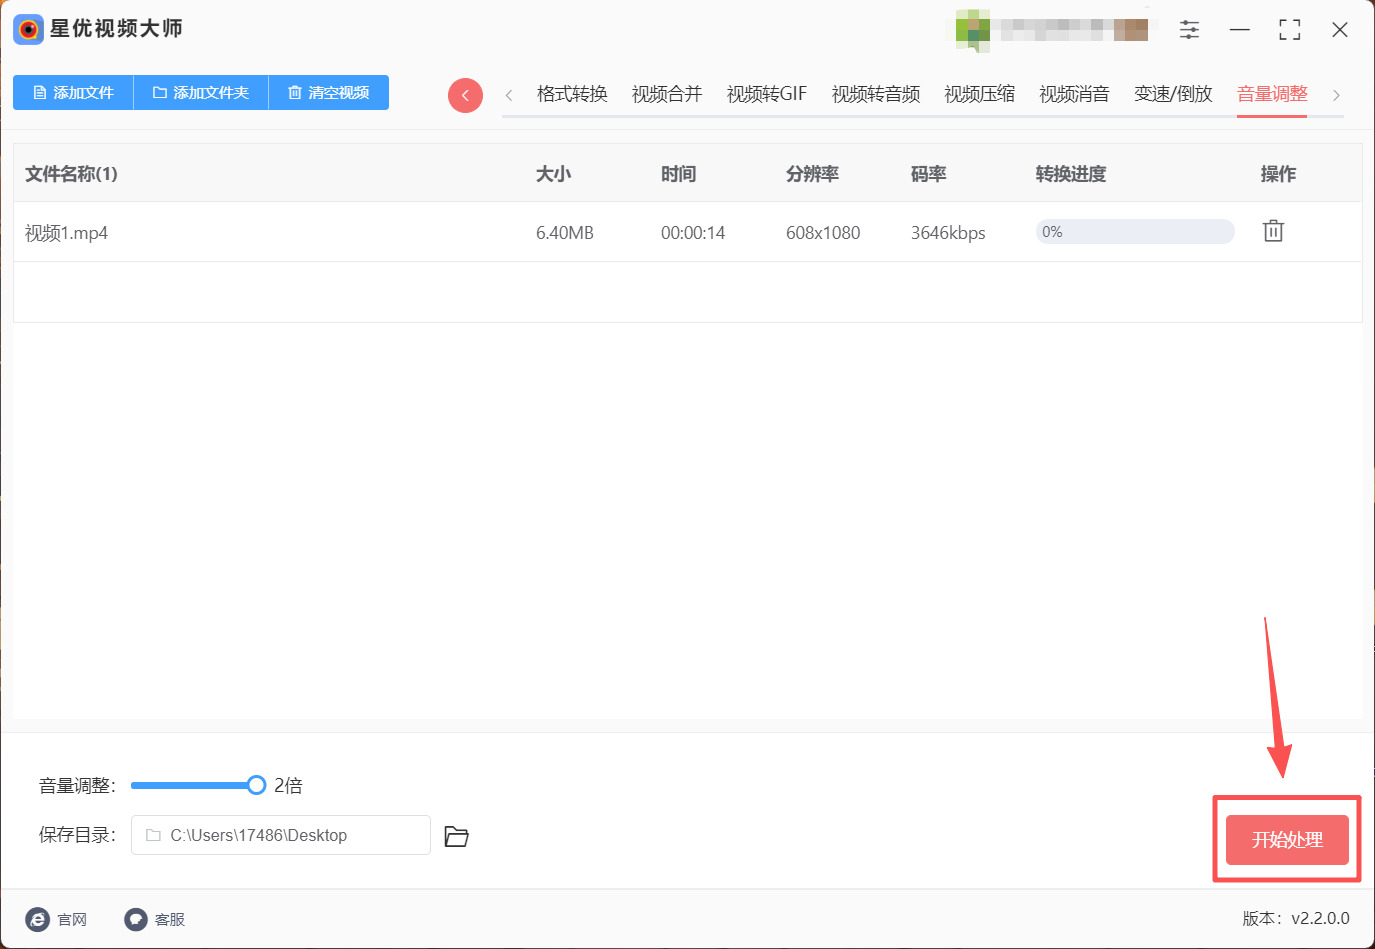
Task: Click the red back arrow circle icon
Action: point(465,95)
